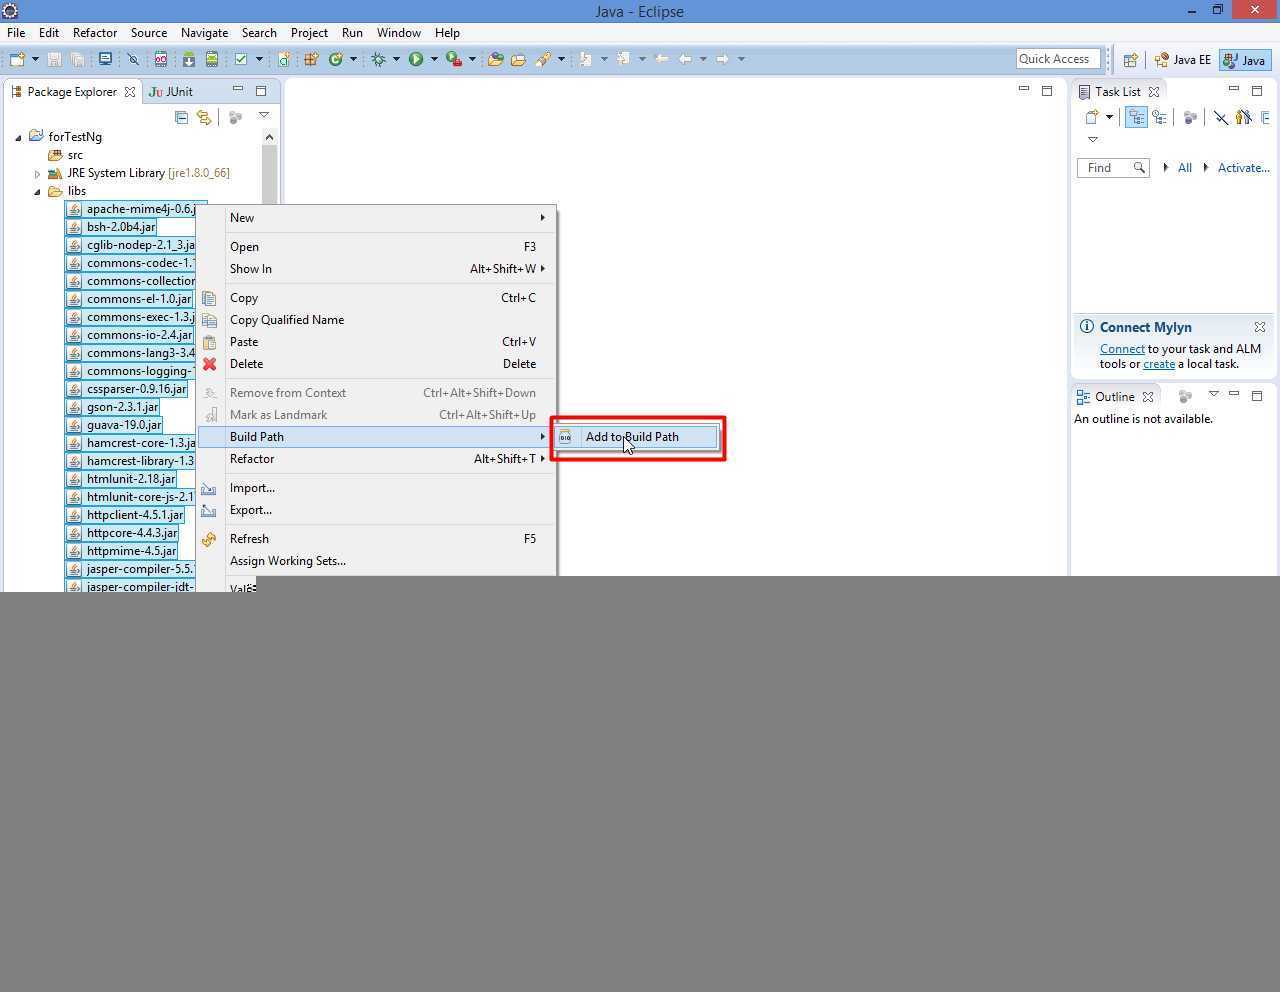Image resolution: width=1280 pixels, height=992 pixels.
Task: Click the Quick Access input field
Action: [1058, 59]
